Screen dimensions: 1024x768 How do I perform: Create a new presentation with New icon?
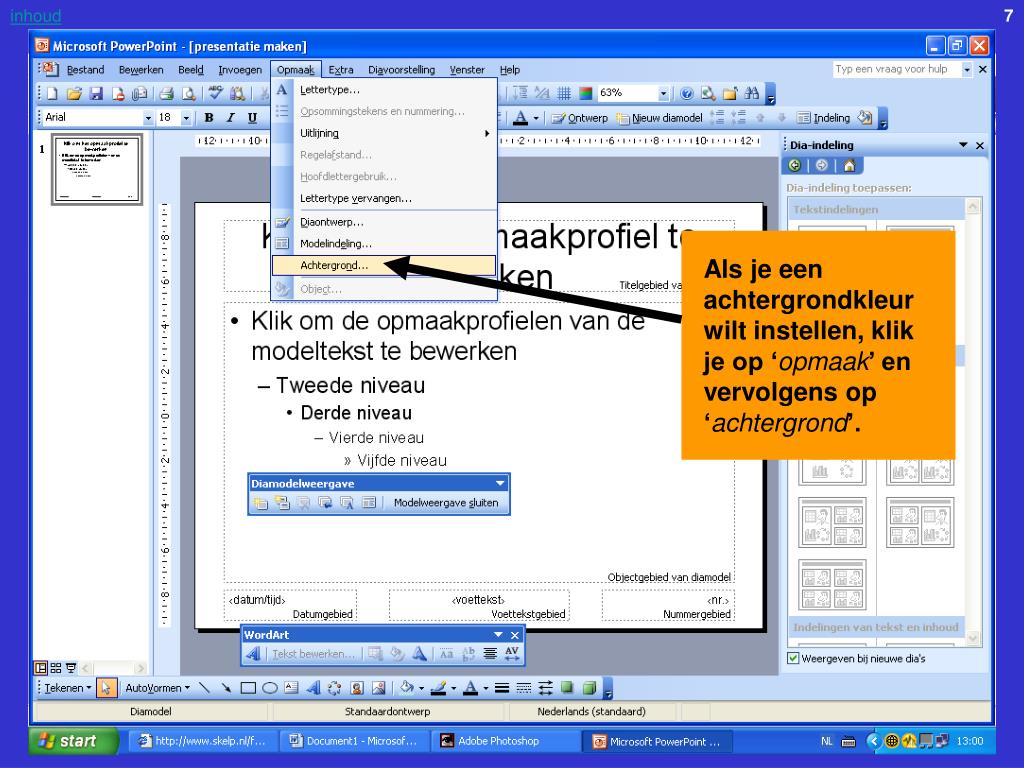tap(52, 94)
